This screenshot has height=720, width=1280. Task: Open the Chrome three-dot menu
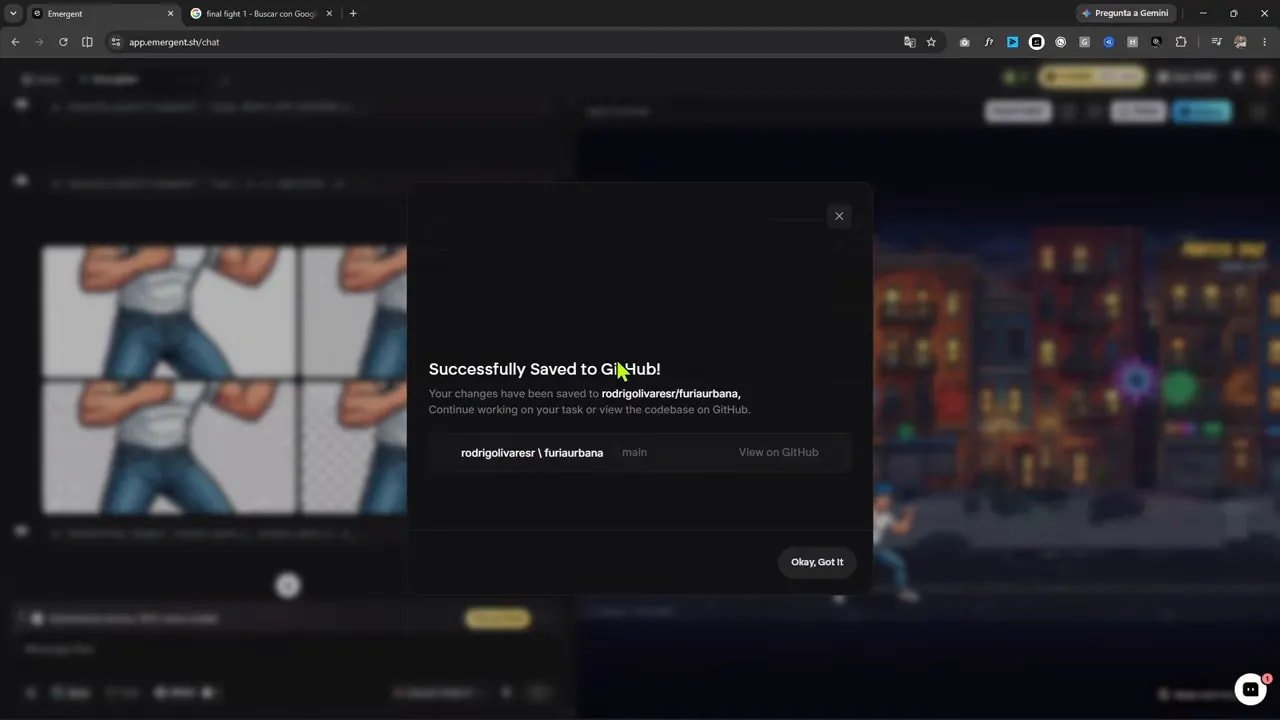coord(1265,42)
